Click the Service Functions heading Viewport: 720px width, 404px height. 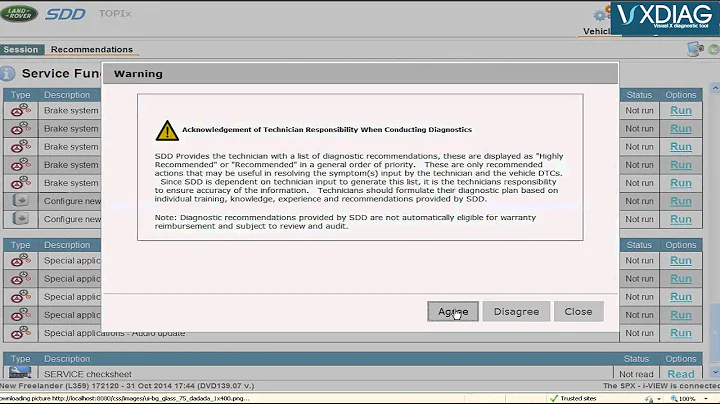click(x=61, y=73)
